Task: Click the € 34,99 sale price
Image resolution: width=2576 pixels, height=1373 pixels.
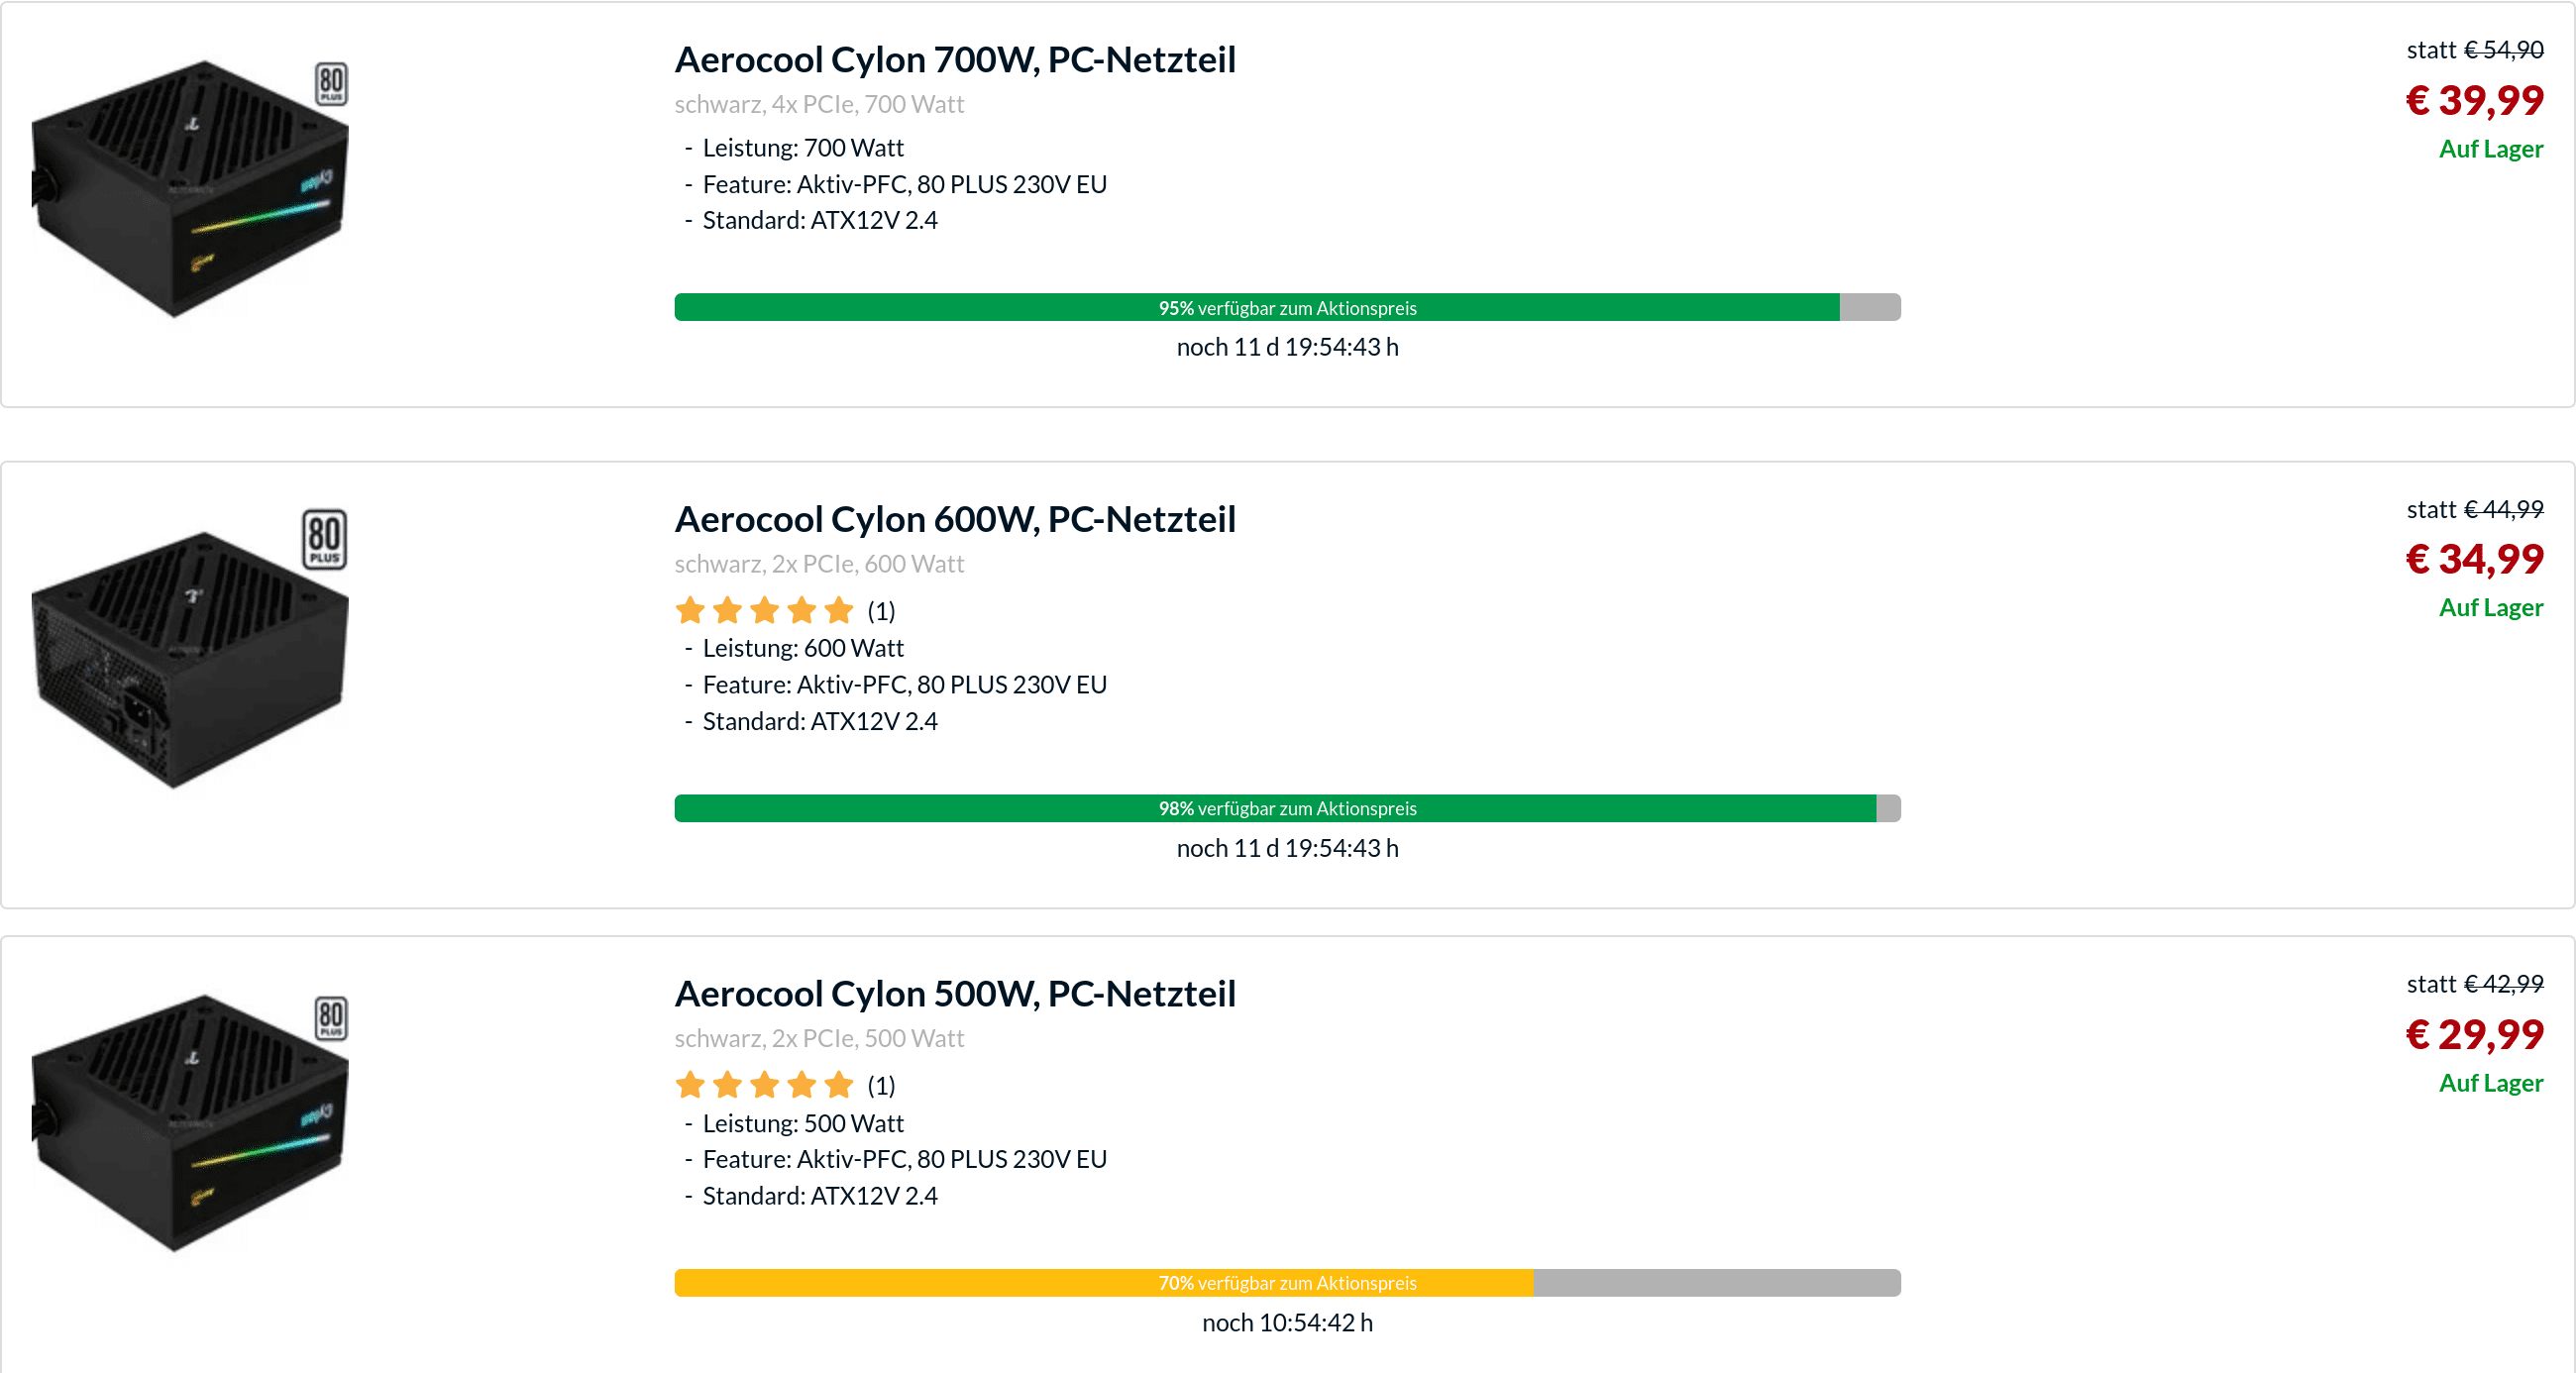Action: pos(2474,559)
